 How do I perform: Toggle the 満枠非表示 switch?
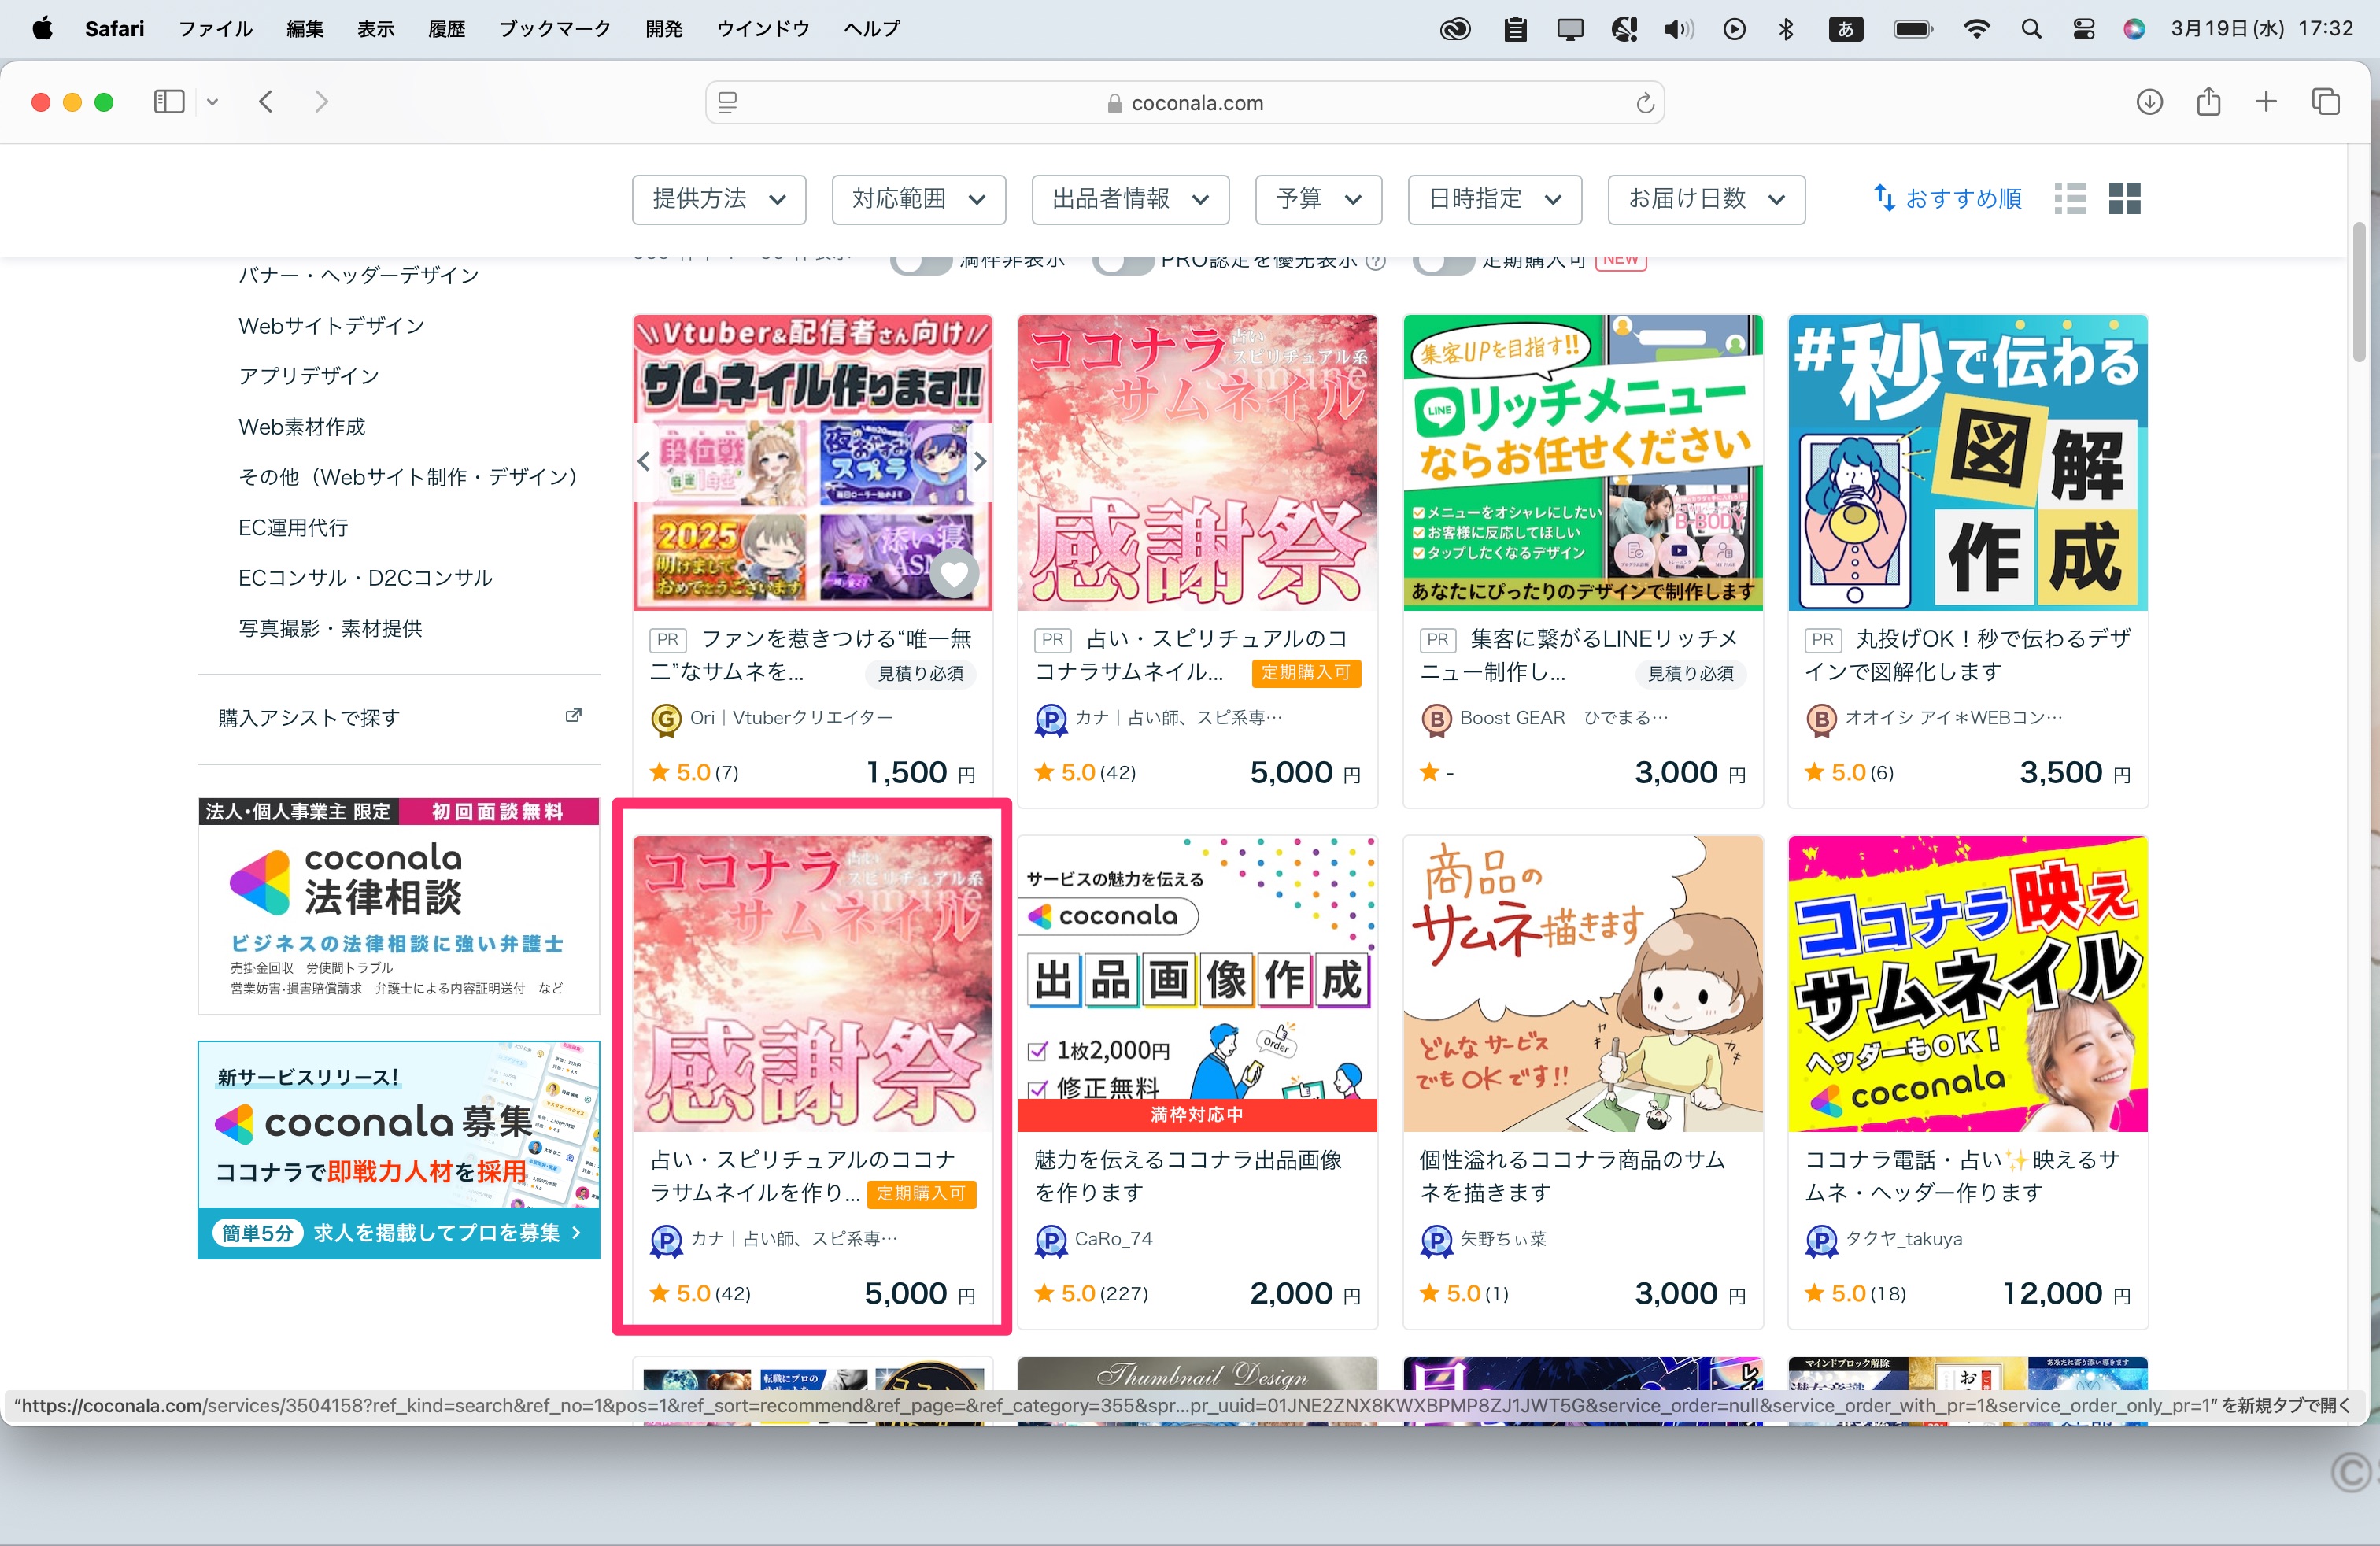click(x=921, y=263)
